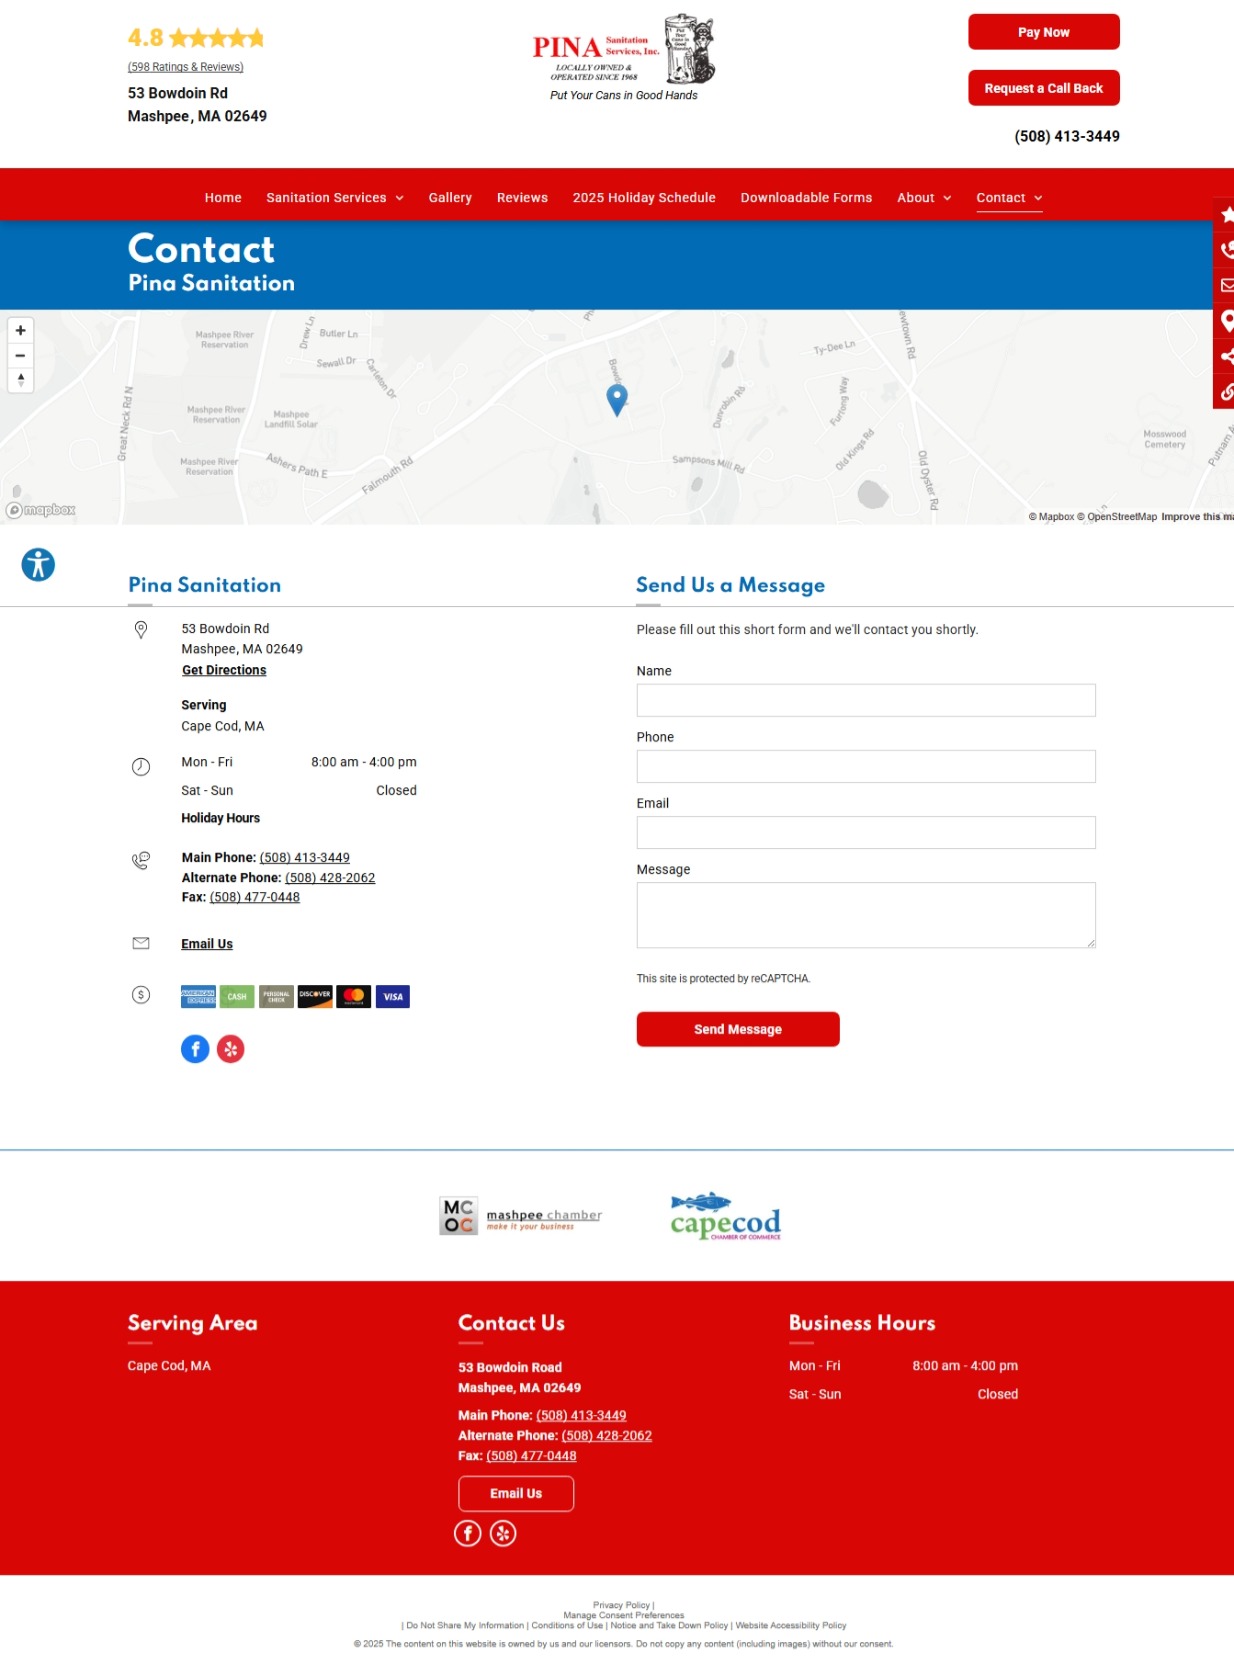Open the Downloadable Forms page

pos(806,198)
